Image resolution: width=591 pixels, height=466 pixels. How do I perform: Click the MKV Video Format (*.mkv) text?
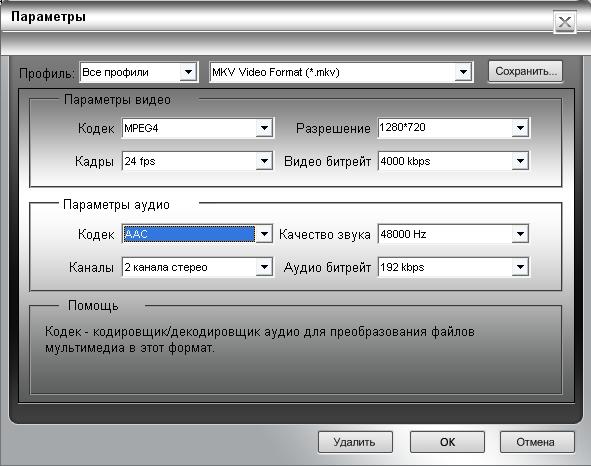coord(276,72)
